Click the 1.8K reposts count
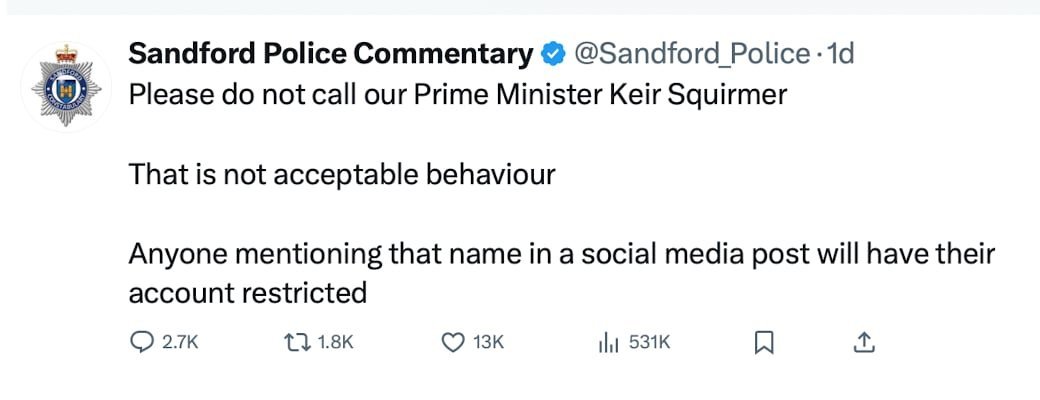The height and width of the screenshot is (400, 1040). pos(336,343)
